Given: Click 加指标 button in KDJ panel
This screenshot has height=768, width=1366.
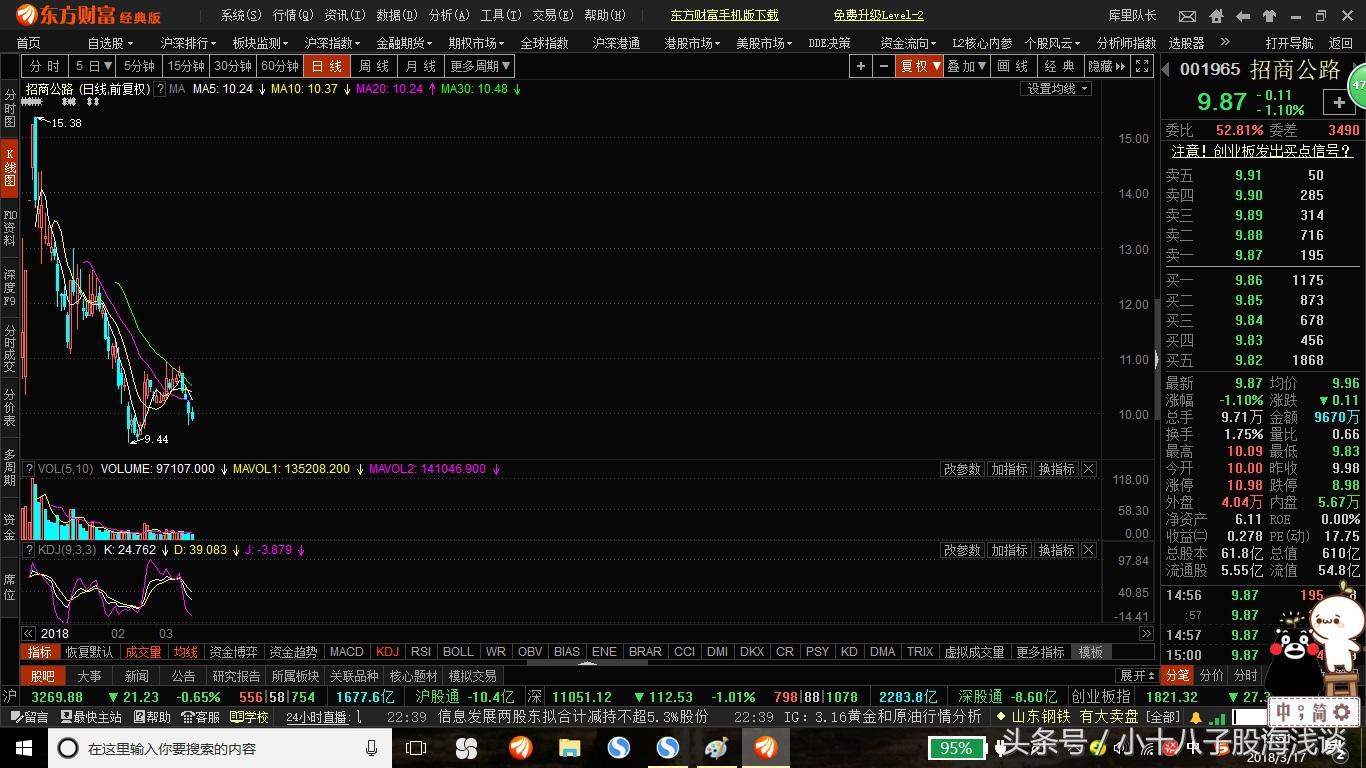Looking at the screenshot, I should [x=1009, y=550].
